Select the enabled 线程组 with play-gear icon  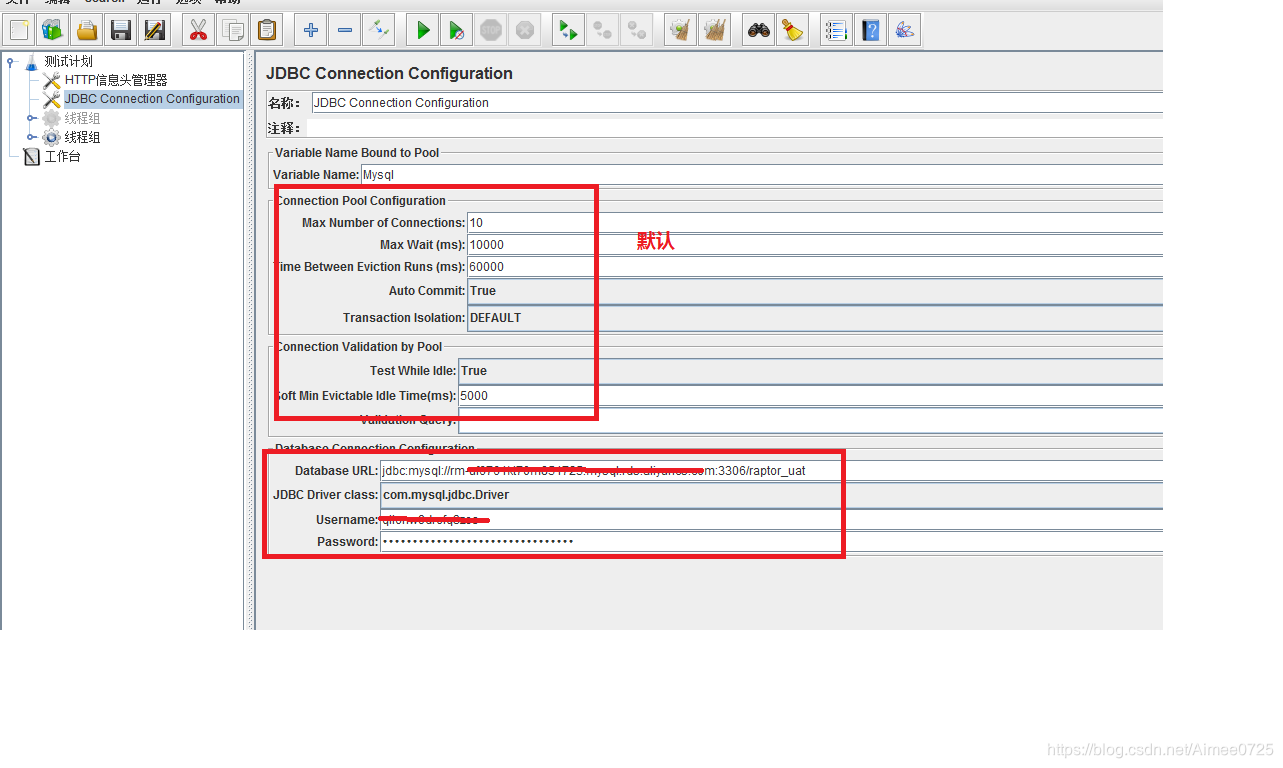[x=82, y=137]
